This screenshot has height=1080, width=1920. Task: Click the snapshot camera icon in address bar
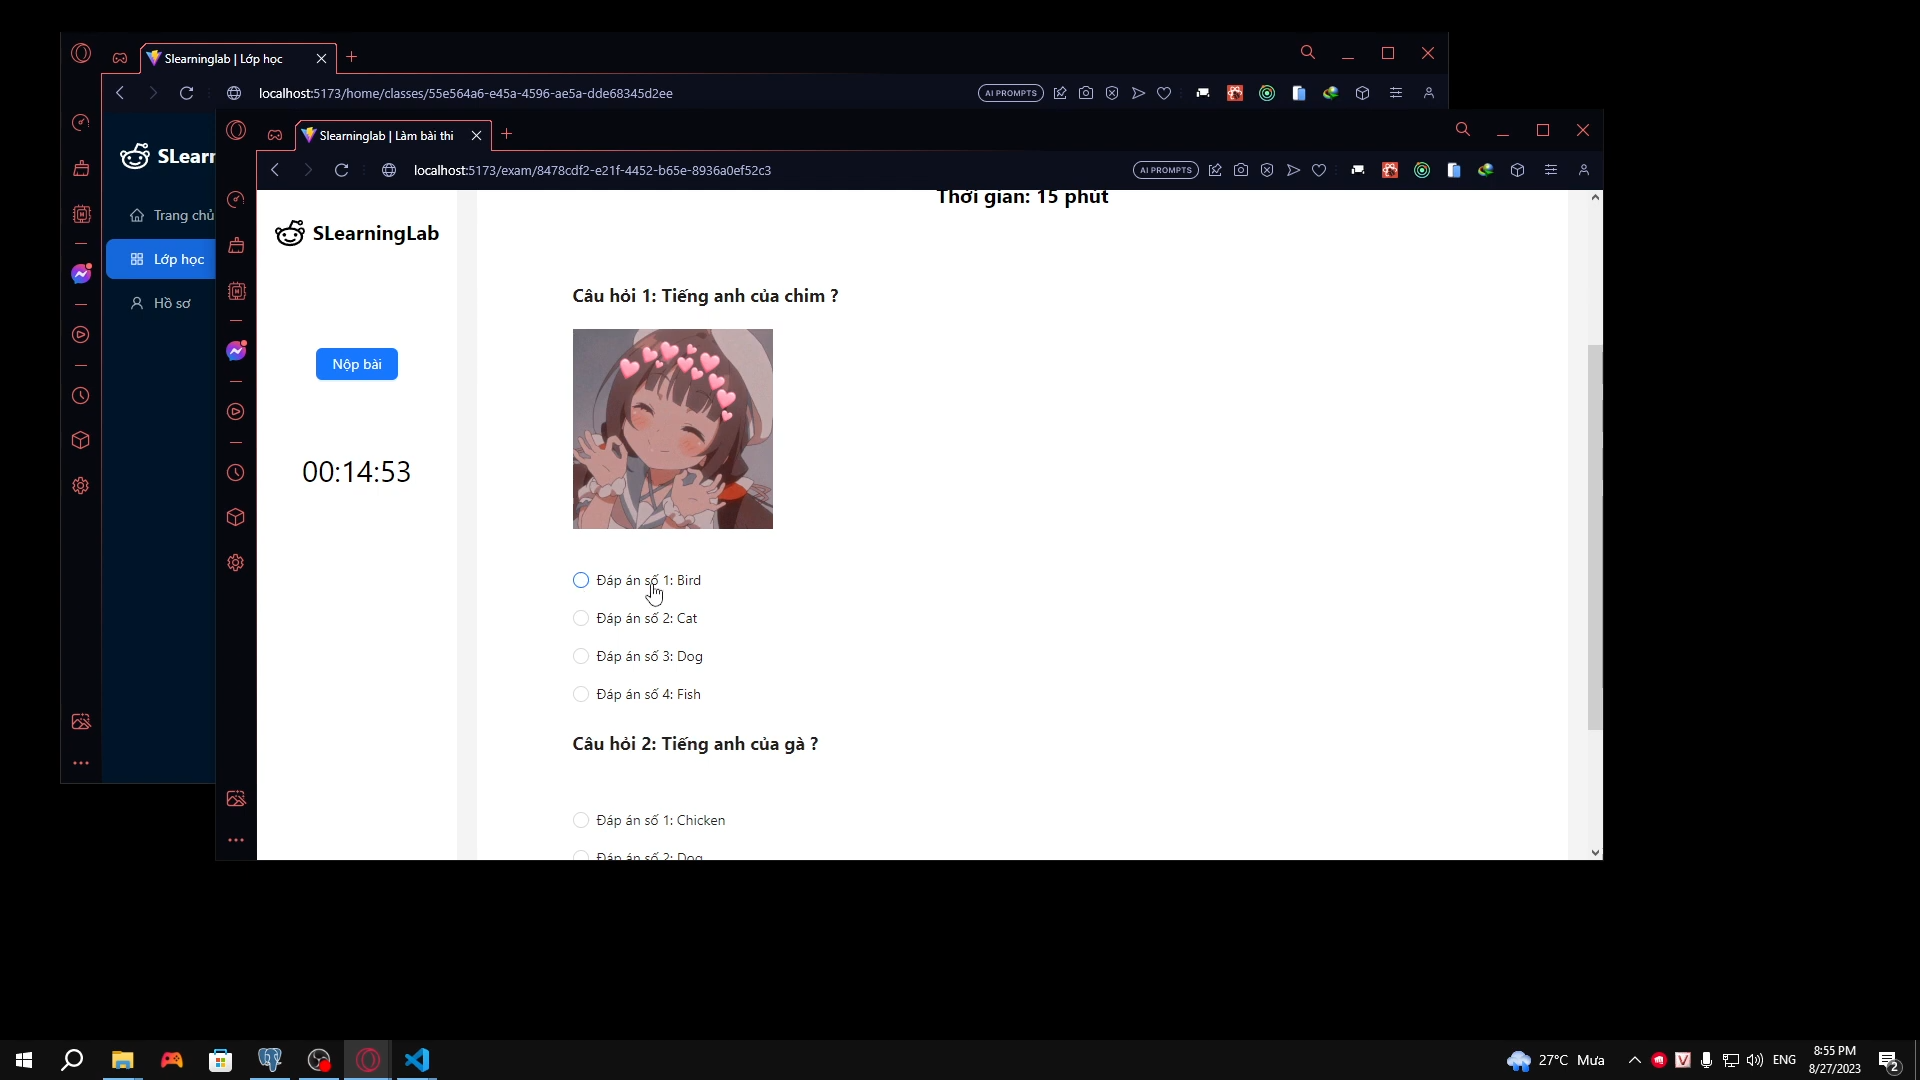pyautogui.click(x=1241, y=170)
